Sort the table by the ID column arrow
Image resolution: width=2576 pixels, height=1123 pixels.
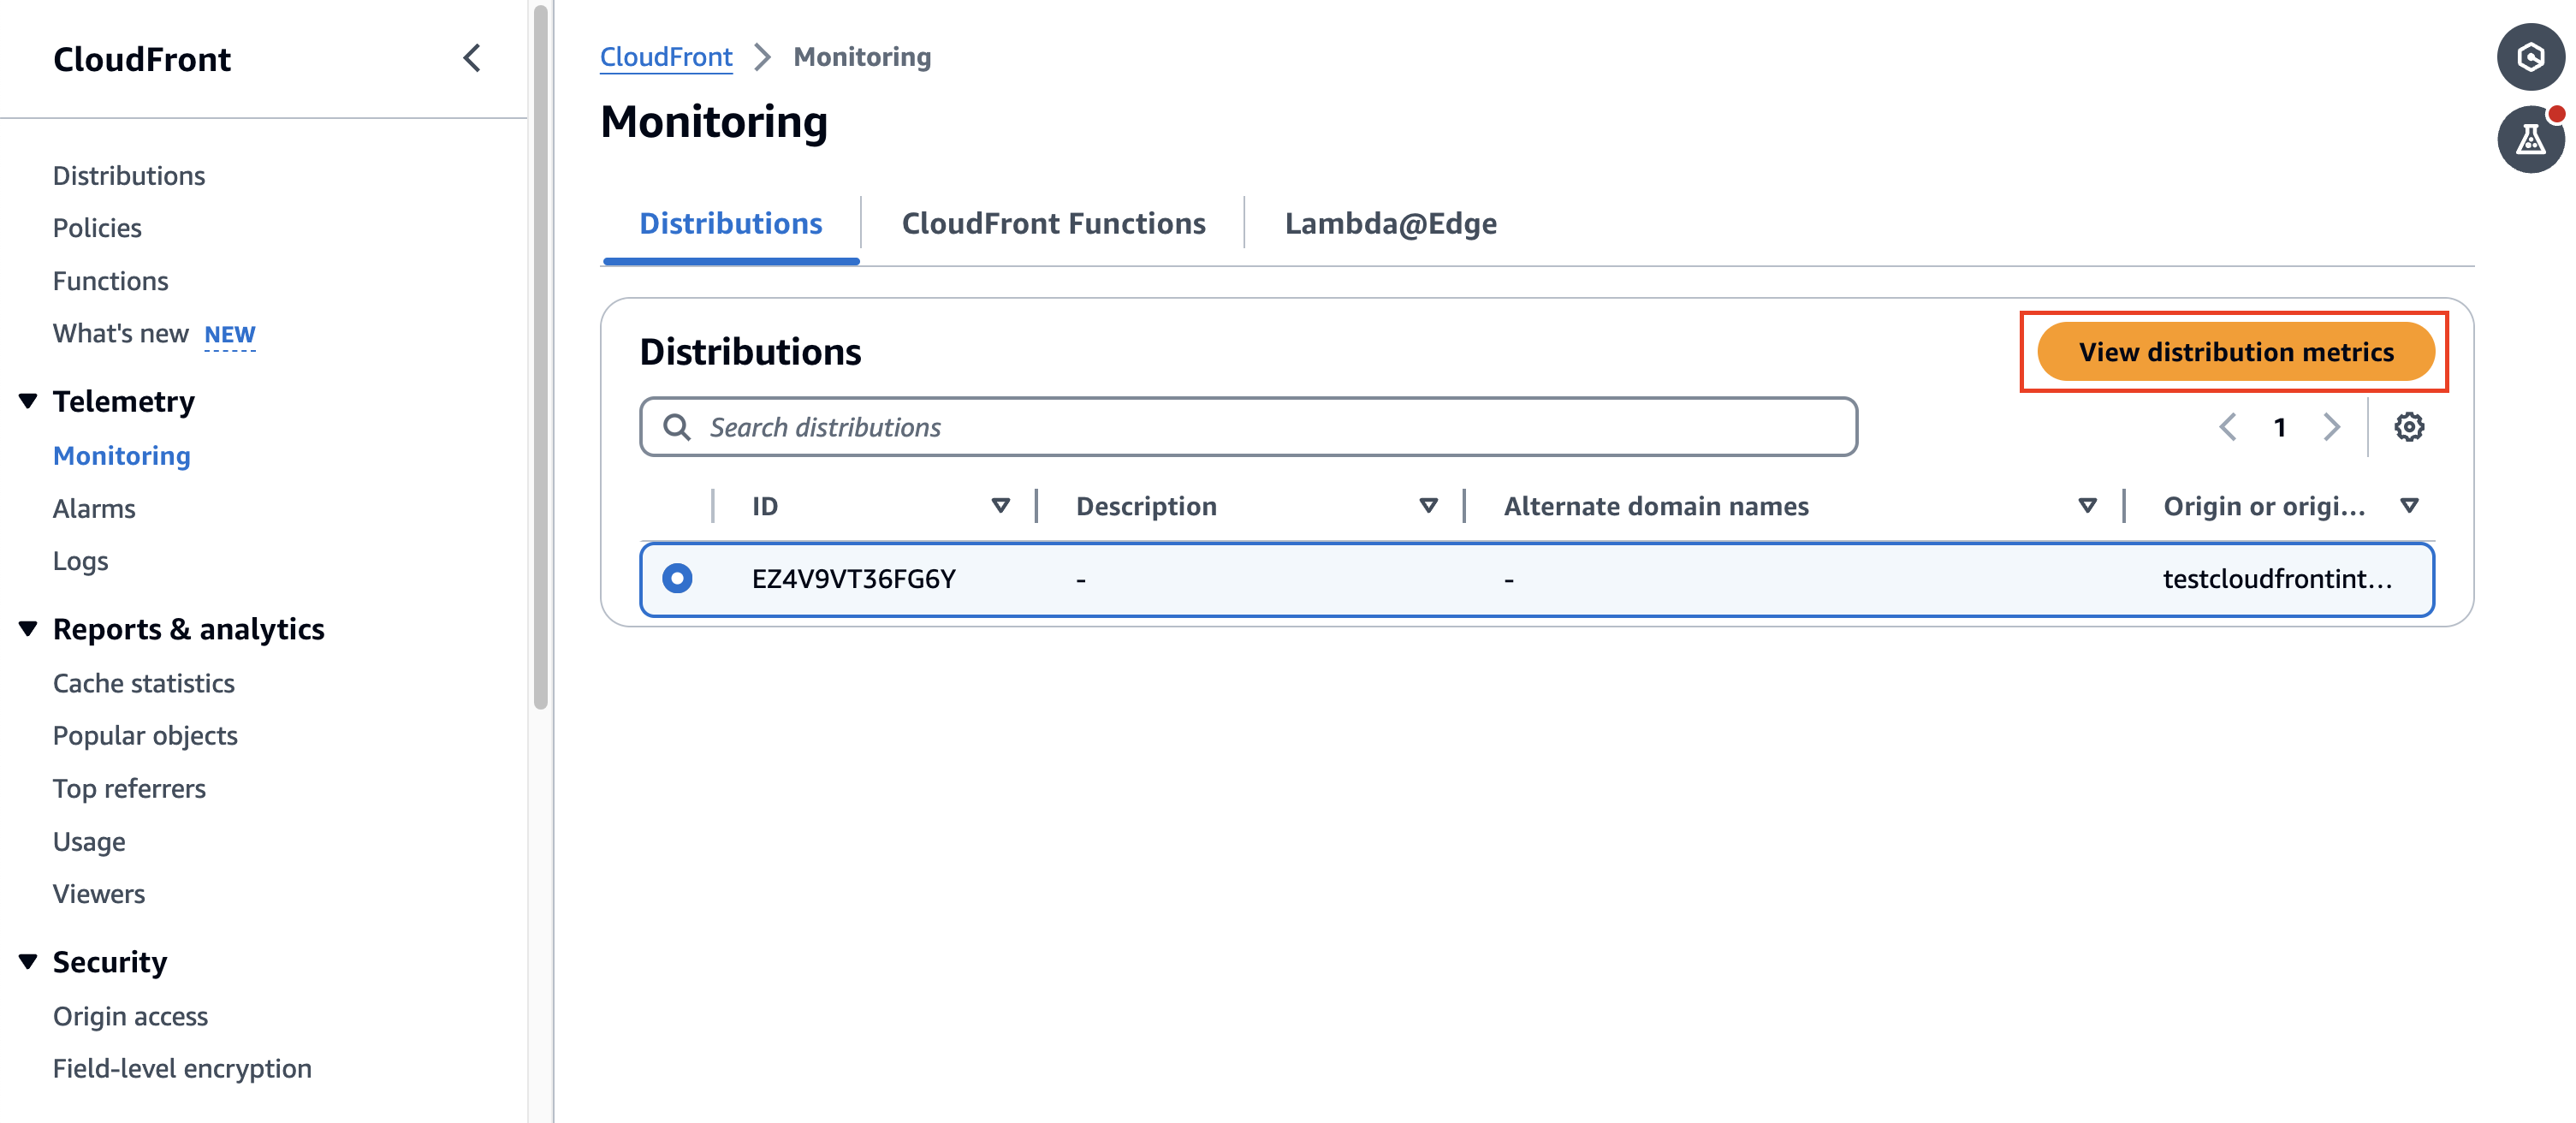point(1001,505)
